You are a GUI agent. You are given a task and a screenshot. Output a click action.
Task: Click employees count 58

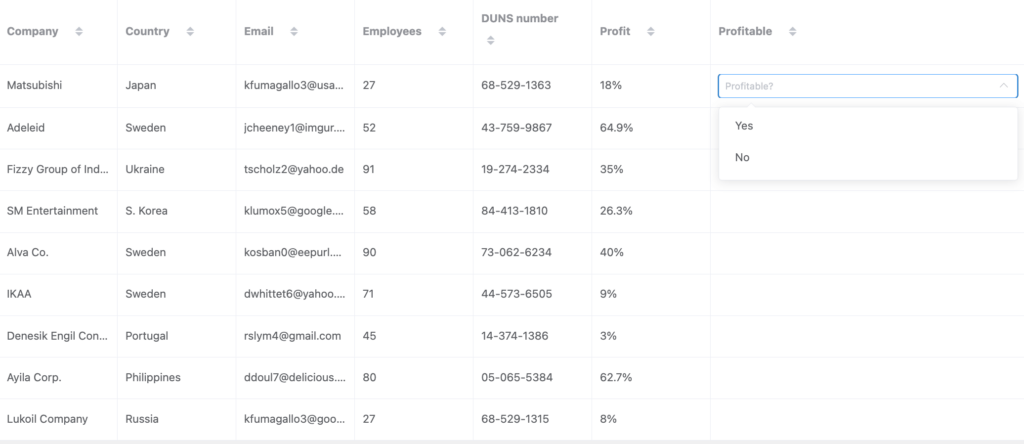pyautogui.click(x=369, y=212)
